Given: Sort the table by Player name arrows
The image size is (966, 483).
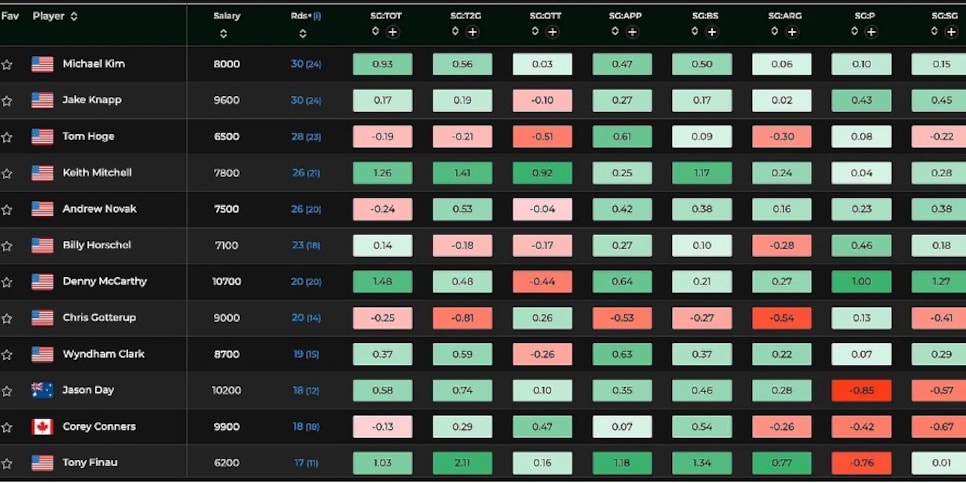Looking at the screenshot, I should coord(73,16).
